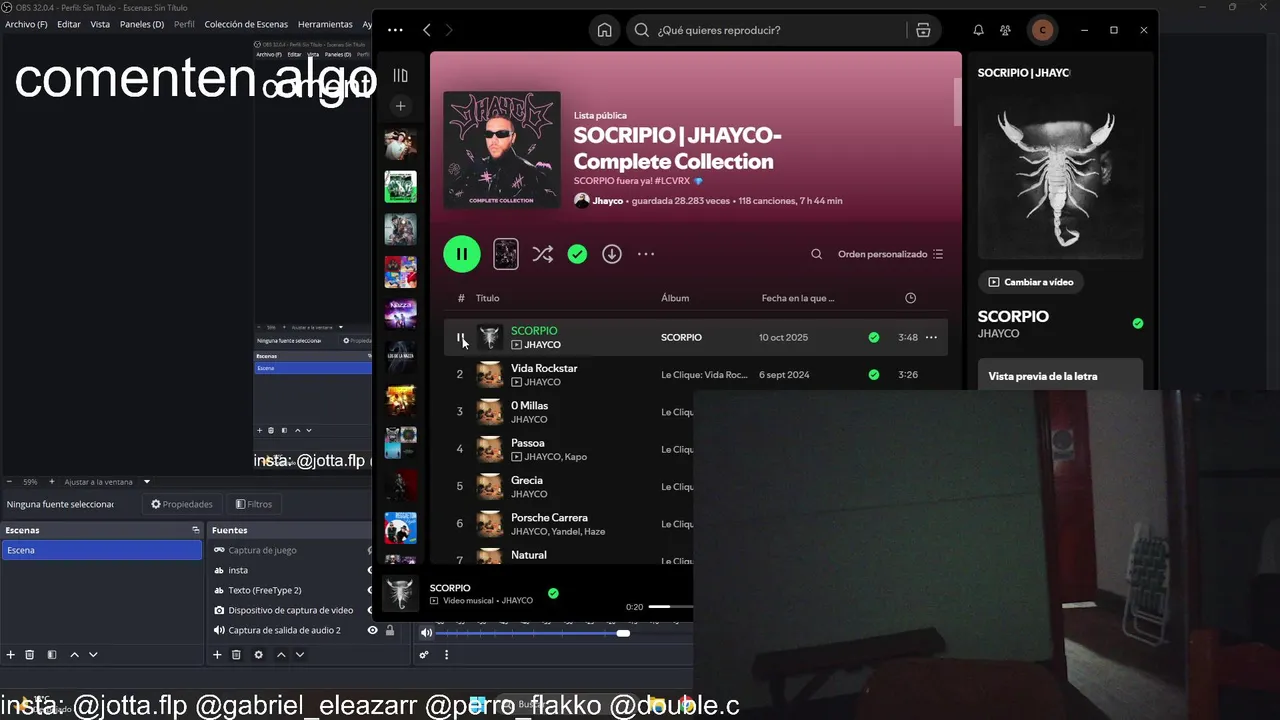The image size is (1280, 720).
Task: Toggle visibility of Captura de salida de audio 2
Action: point(372,630)
